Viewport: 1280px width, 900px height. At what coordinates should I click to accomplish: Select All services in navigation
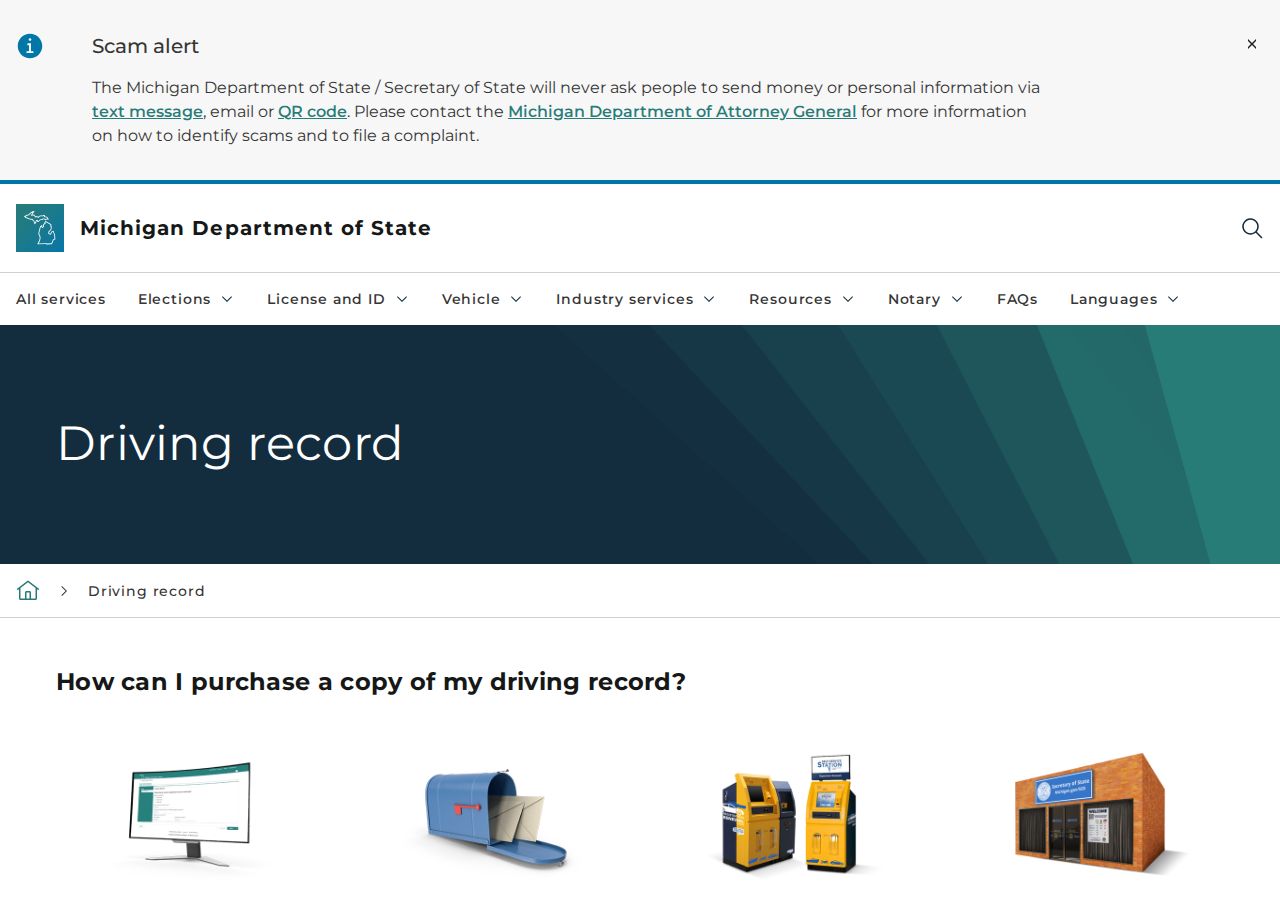pyautogui.click(x=61, y=299)
